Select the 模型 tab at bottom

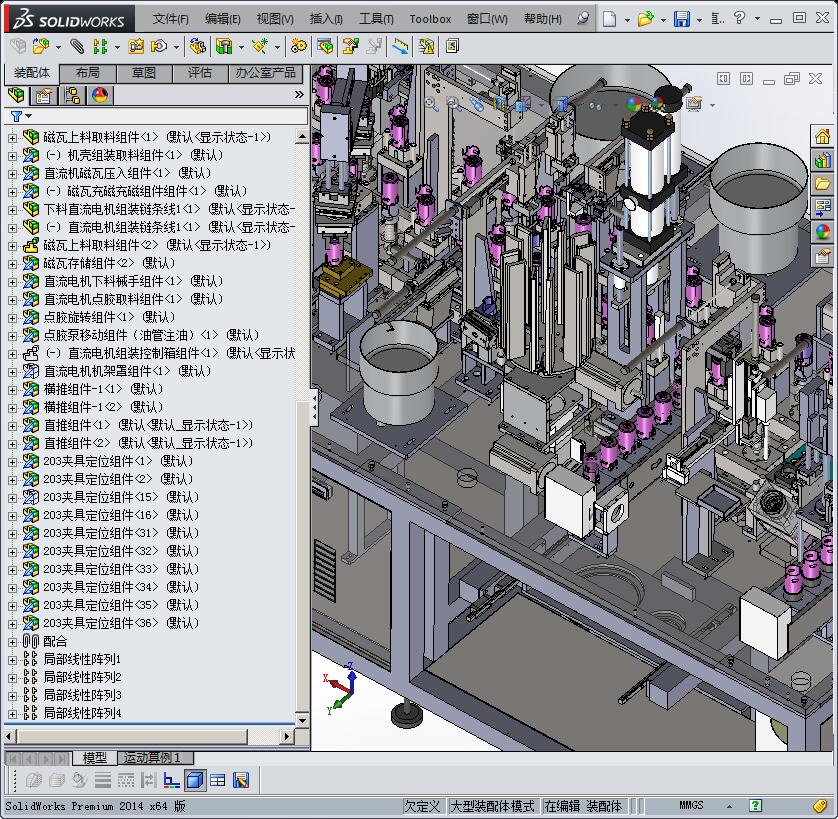coord(95,758)
